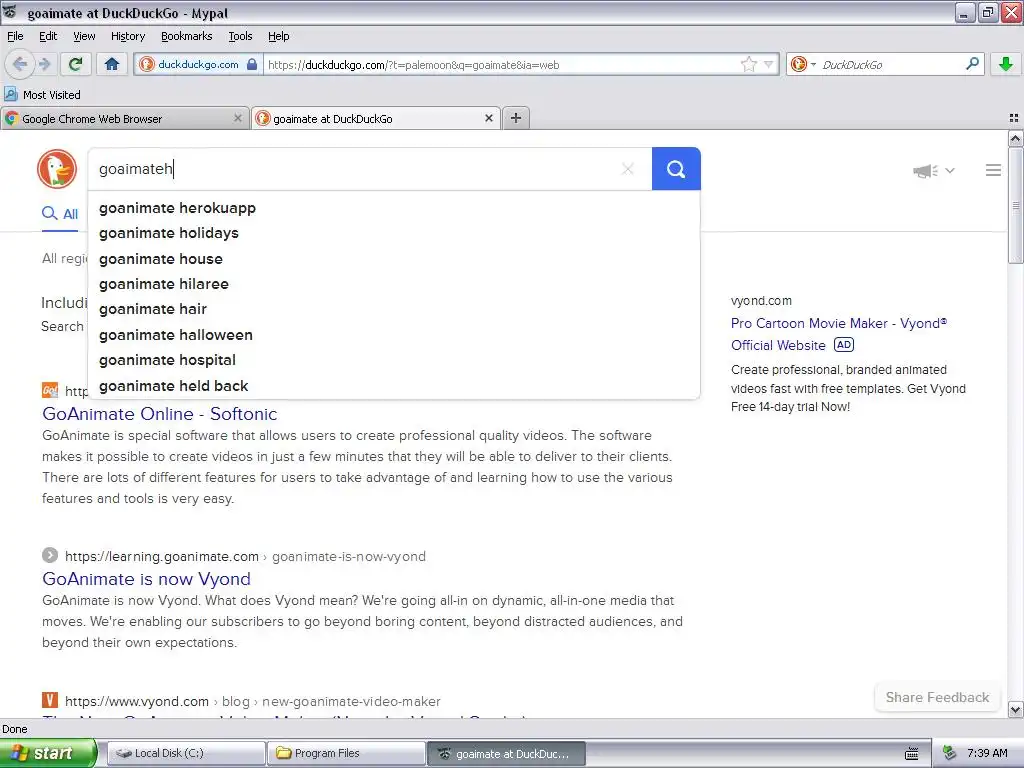Switch to Google Chrome Web Browser tab

(124, 118)
